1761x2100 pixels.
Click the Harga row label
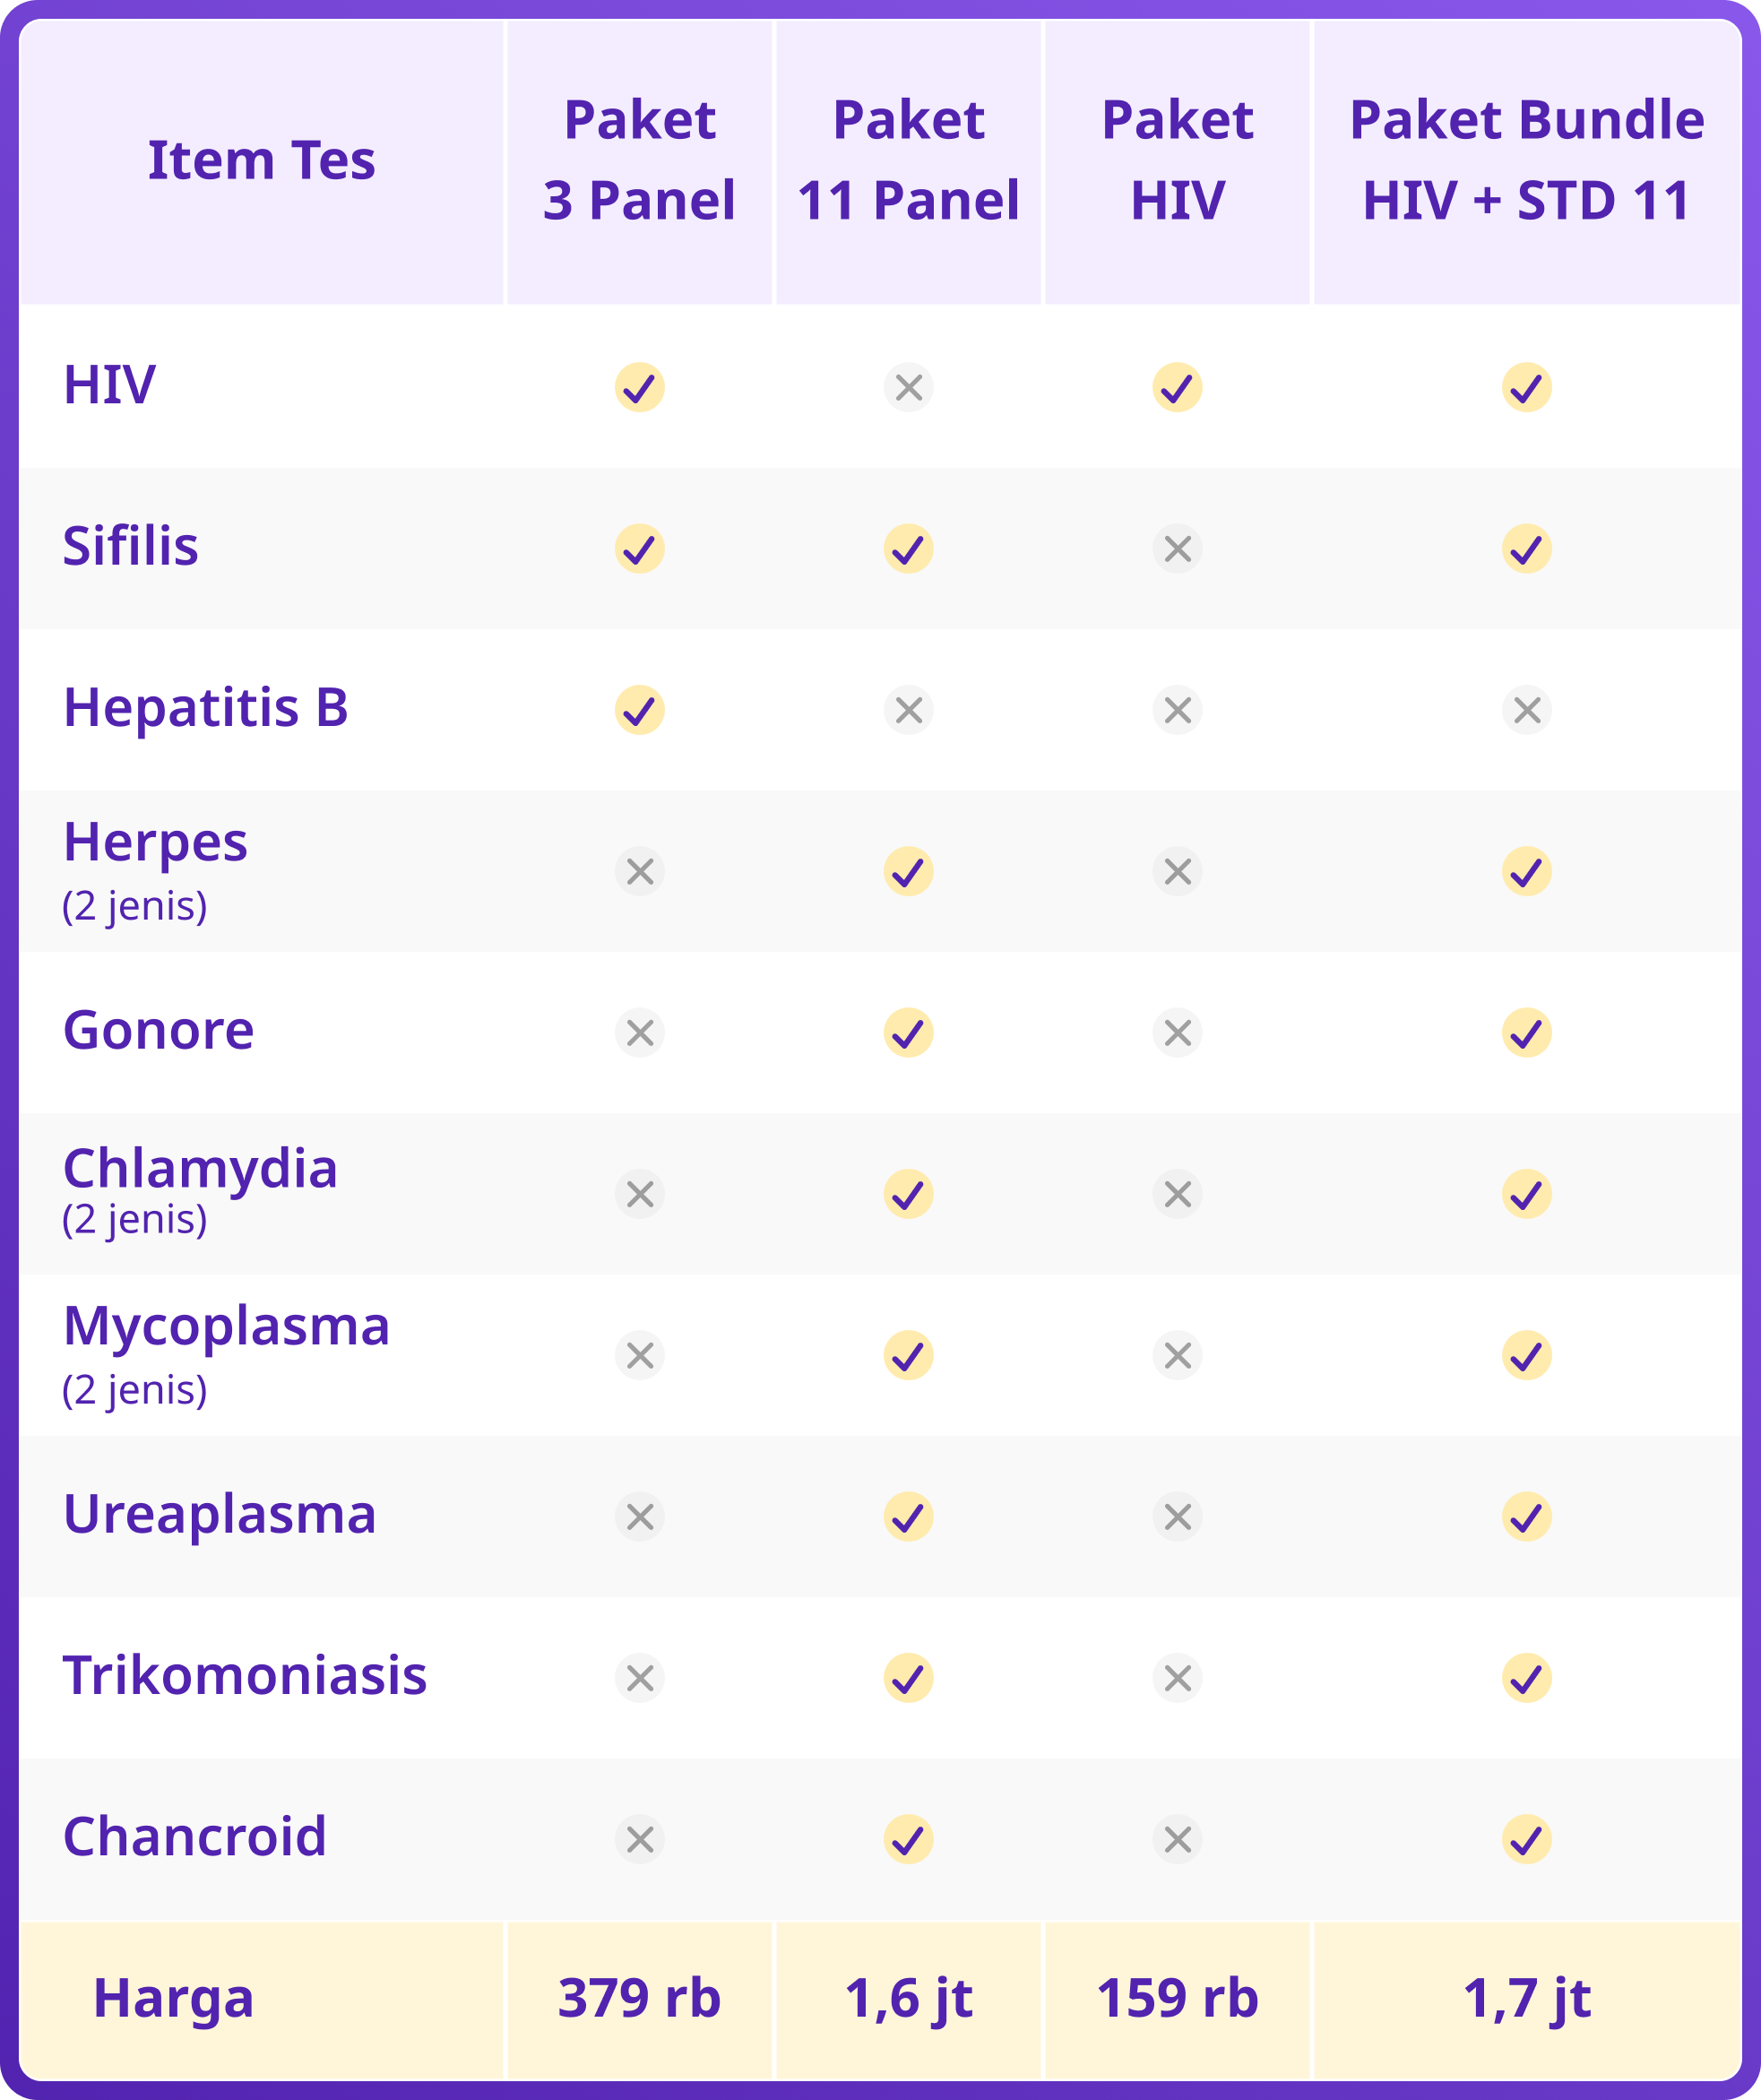tap(173, 1999)
